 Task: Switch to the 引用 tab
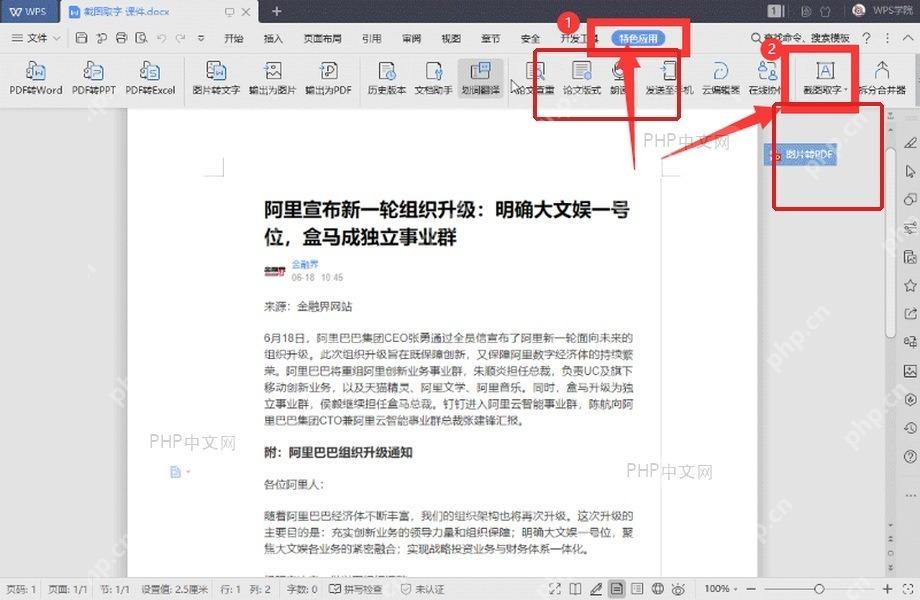(x=371, y=38)
